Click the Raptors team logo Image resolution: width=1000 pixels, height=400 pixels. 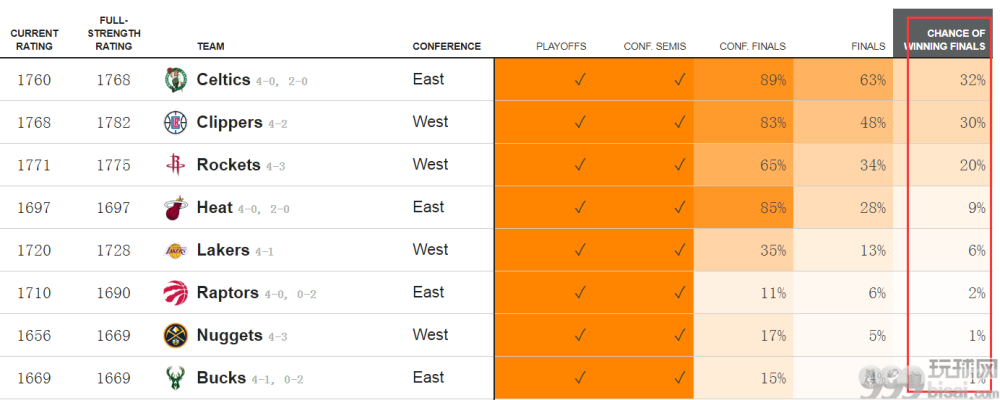[175, 293]
